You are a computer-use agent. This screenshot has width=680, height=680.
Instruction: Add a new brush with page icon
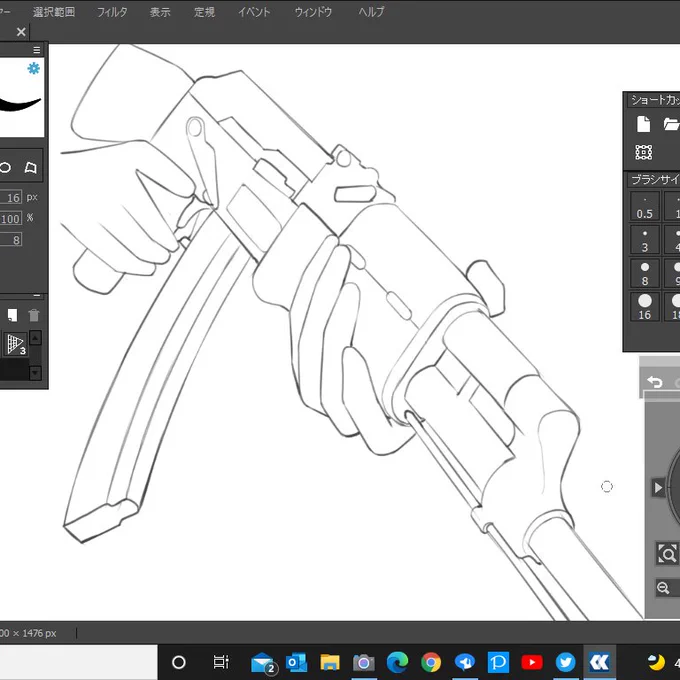point(12,315)
